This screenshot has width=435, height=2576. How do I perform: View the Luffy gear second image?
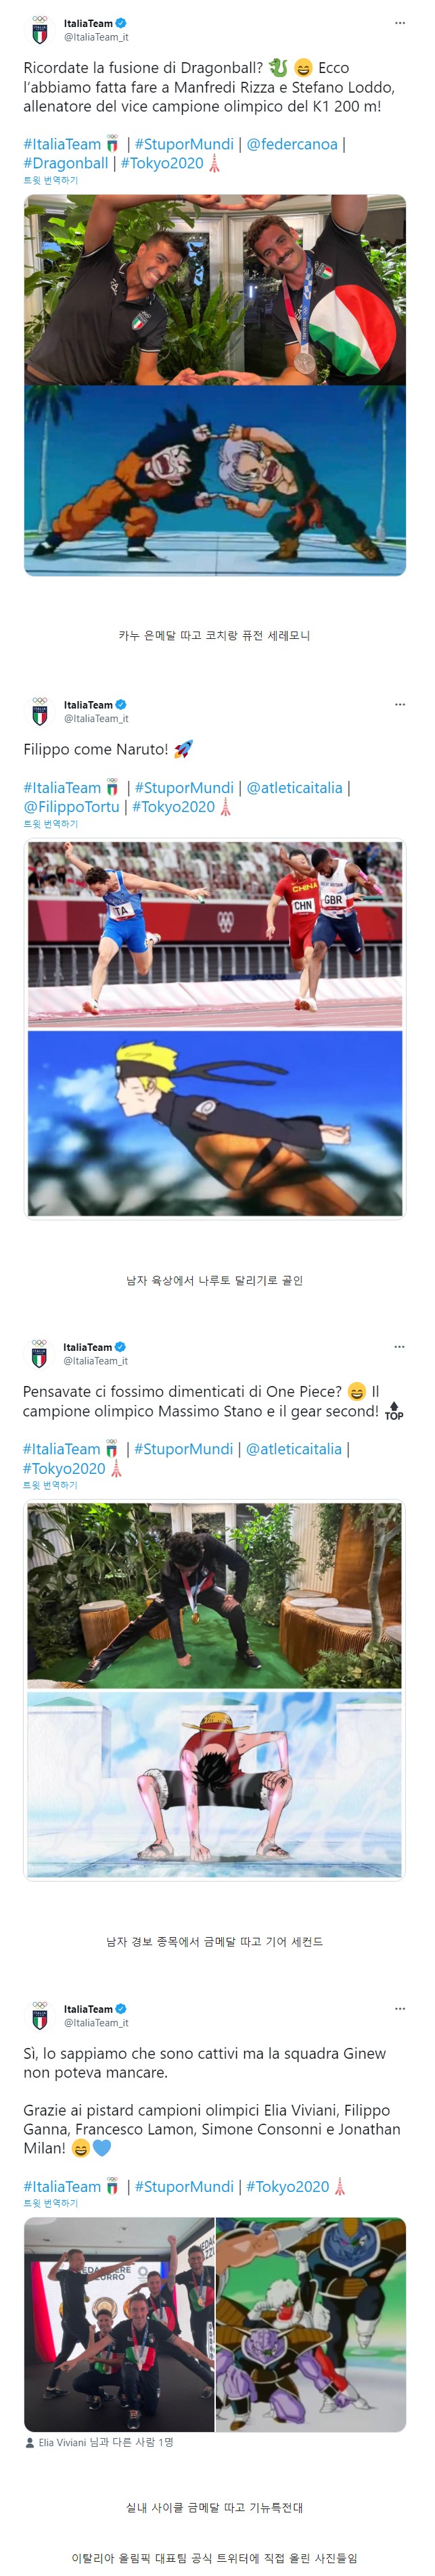(x=215, y=1783)
